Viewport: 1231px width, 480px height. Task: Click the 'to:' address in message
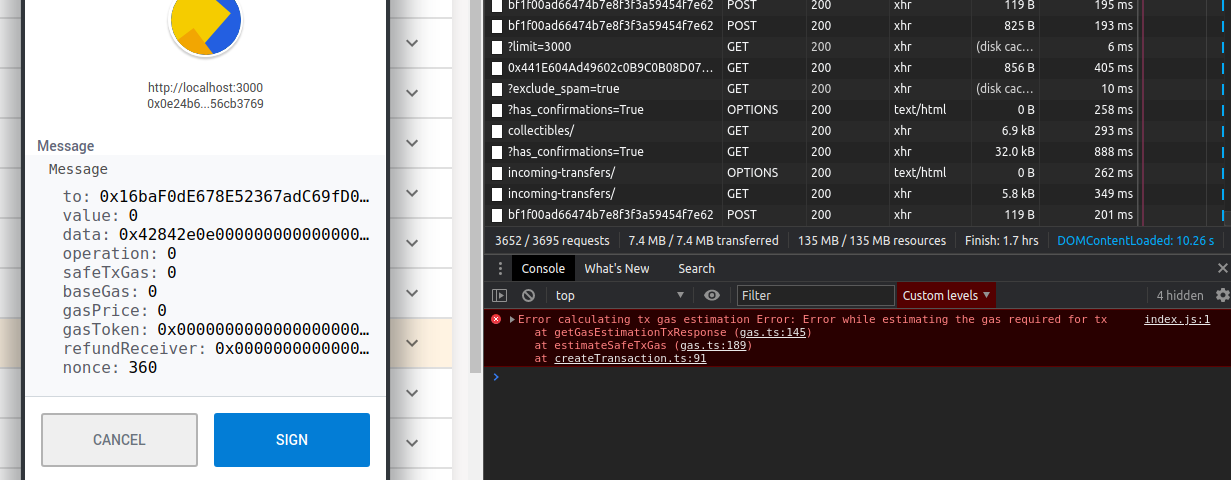point(235,196)
